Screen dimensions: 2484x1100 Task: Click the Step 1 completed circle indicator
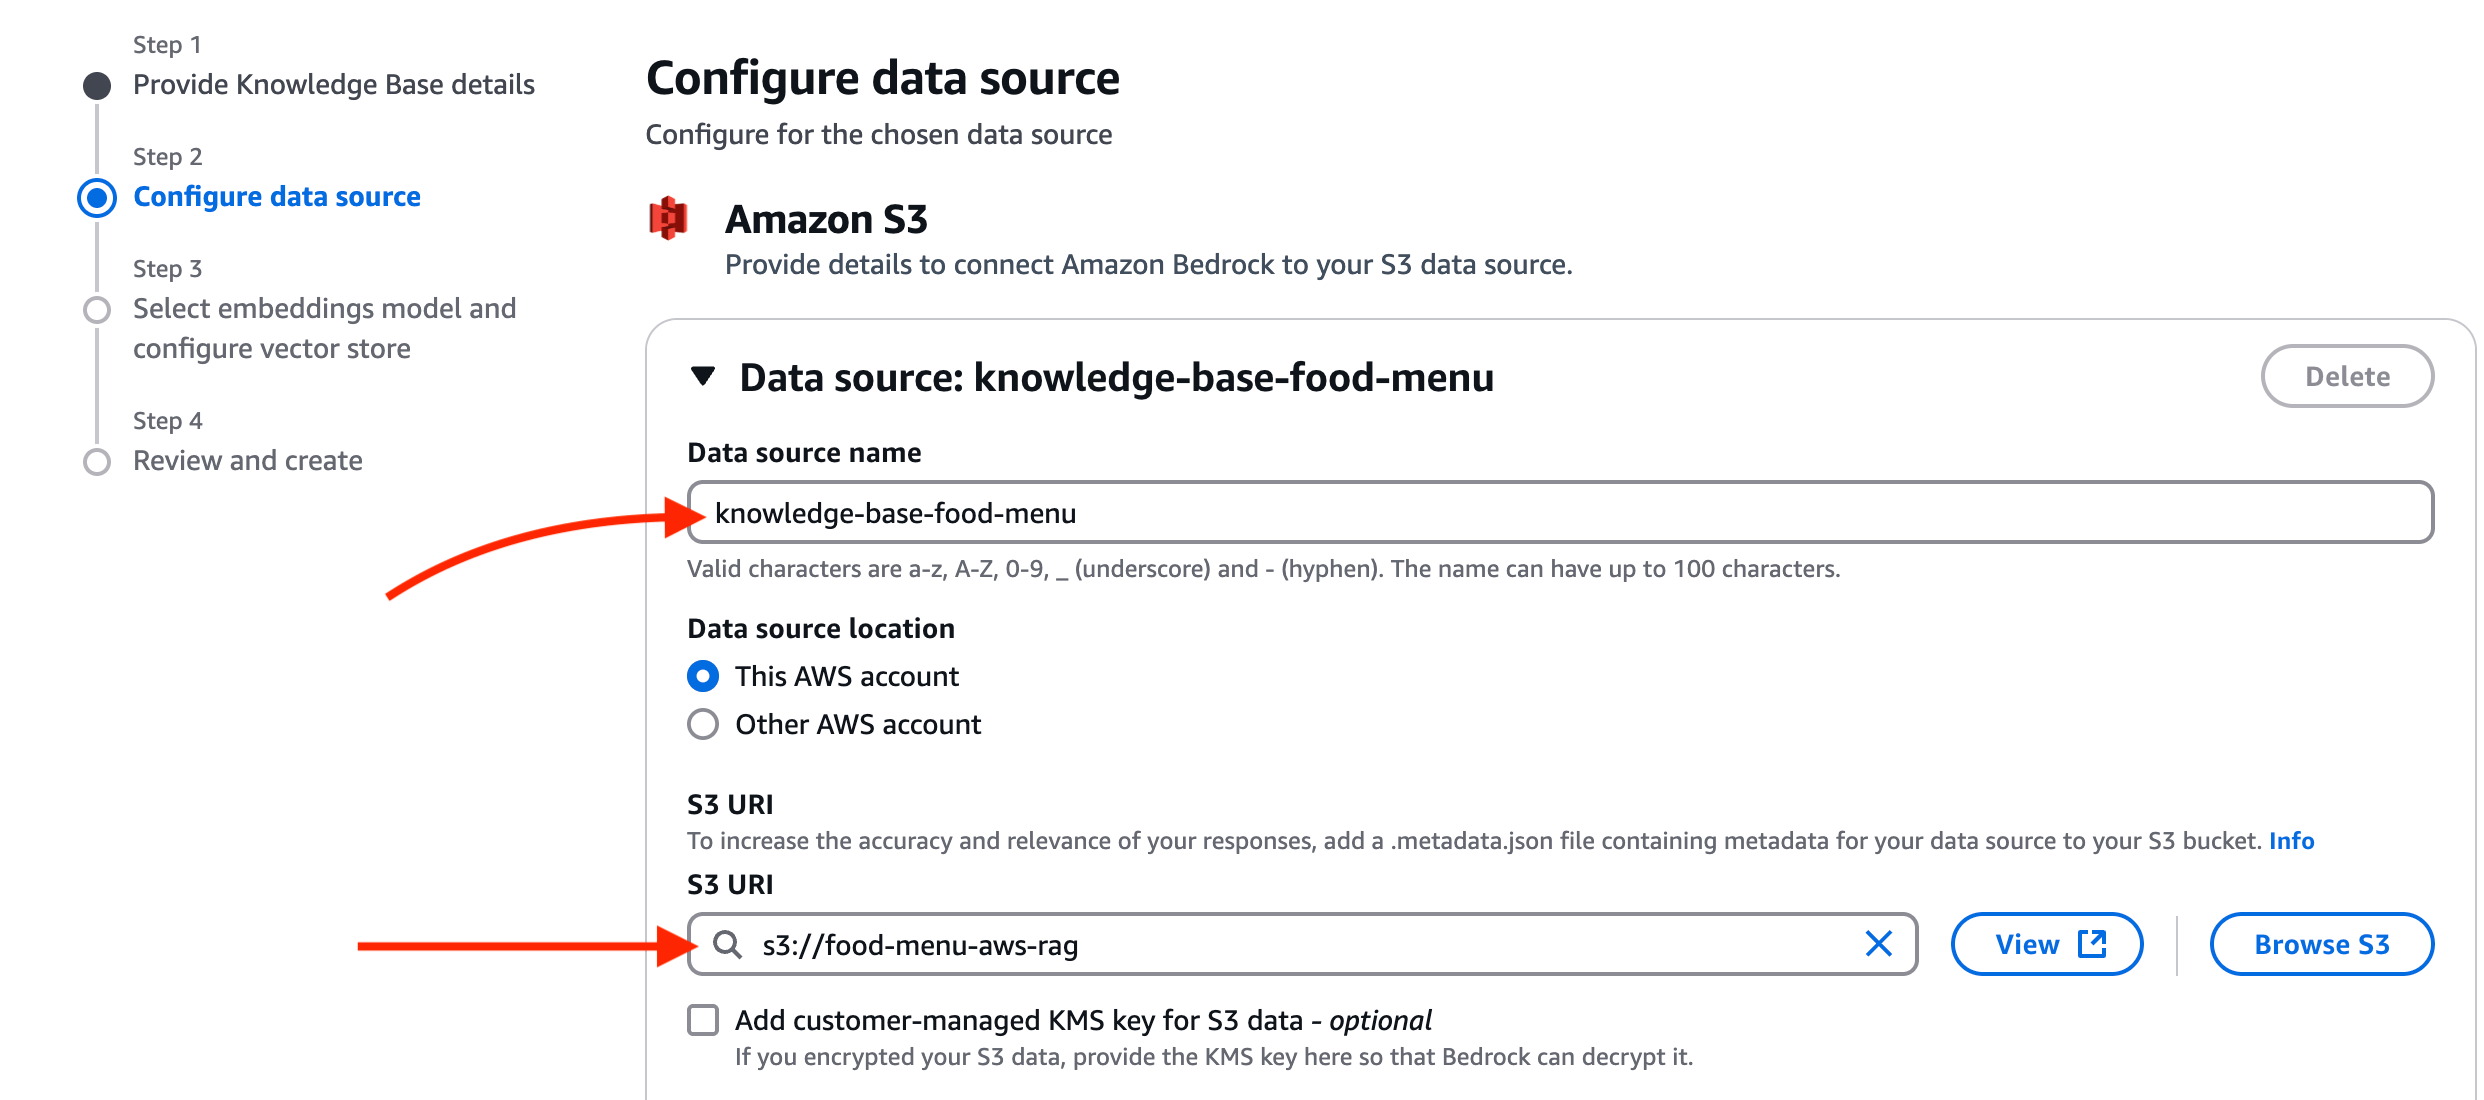97,86
